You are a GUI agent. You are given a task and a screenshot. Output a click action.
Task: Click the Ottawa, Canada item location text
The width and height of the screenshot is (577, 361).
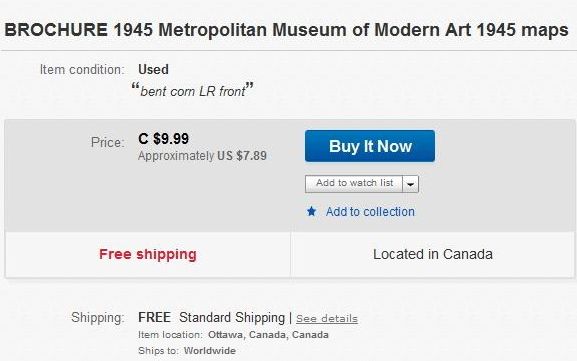(x=268, y=335)
